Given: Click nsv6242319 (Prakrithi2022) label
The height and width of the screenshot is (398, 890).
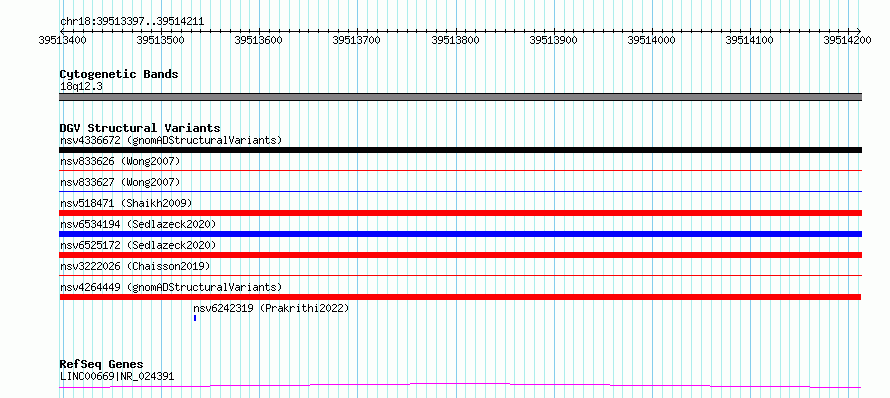Looking at the screenshot, I should pyautogui.click(x=271, y=308).
